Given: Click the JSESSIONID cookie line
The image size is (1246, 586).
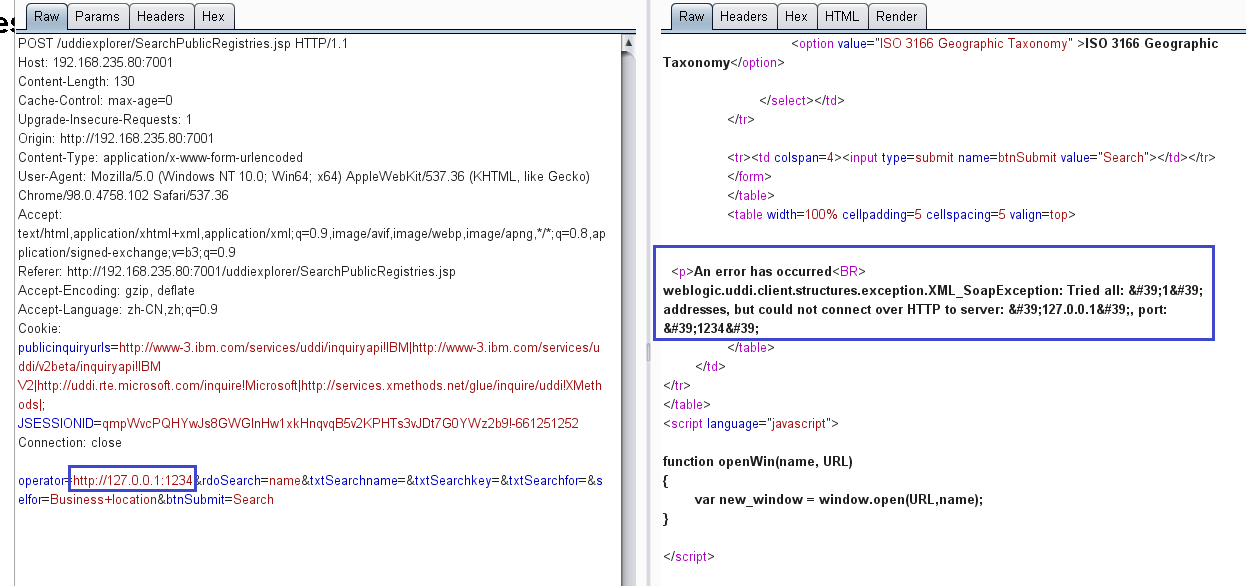Looking at the screenshot, I should [298, 424].
